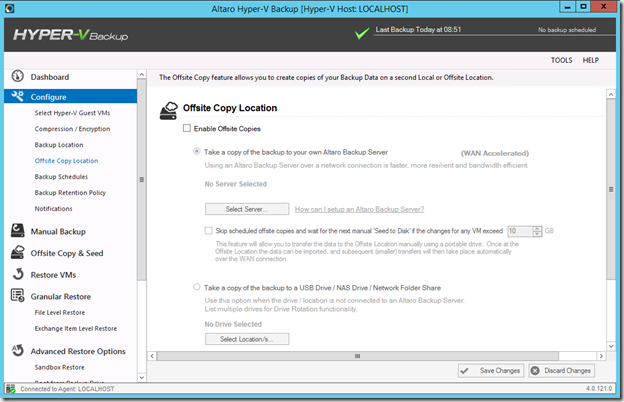
Task: Click the Altaro app icon in title bar
Action: pyautogui.click(x=10, y=8)
